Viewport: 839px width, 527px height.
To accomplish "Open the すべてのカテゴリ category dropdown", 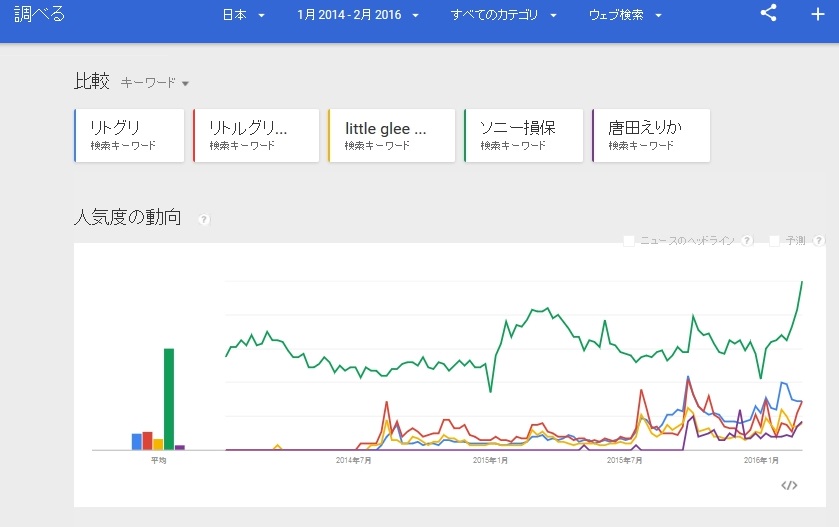I will click(x=503, y=15).
